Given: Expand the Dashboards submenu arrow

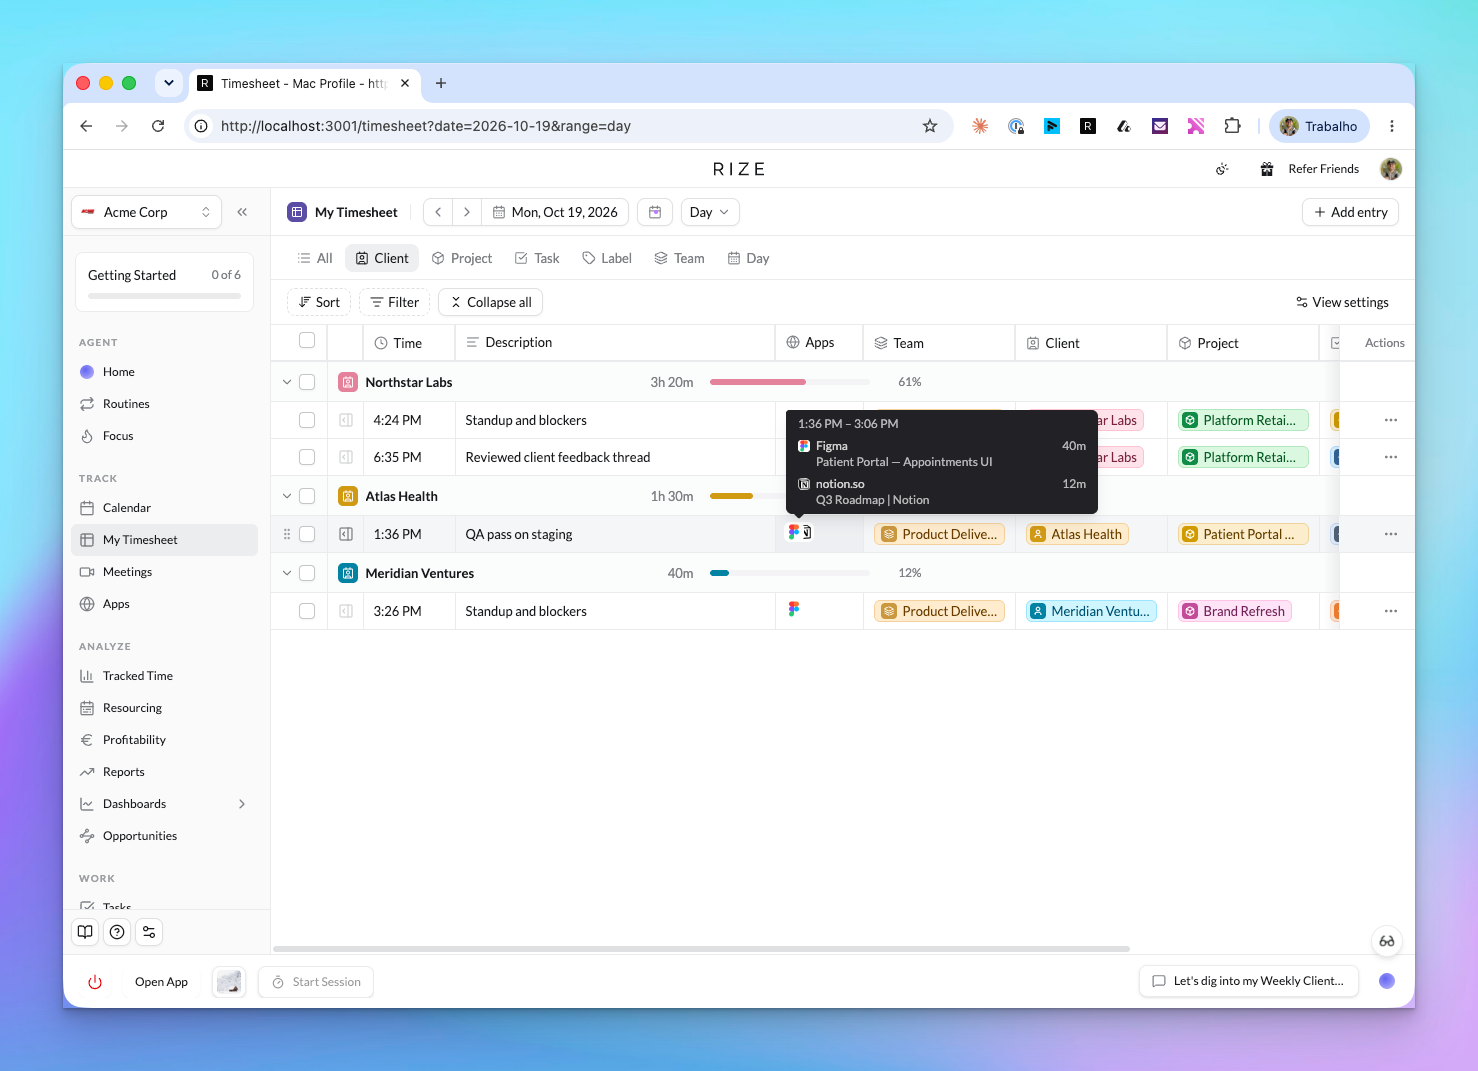Looking at the screenshot, I should click(x=242, y=804).
